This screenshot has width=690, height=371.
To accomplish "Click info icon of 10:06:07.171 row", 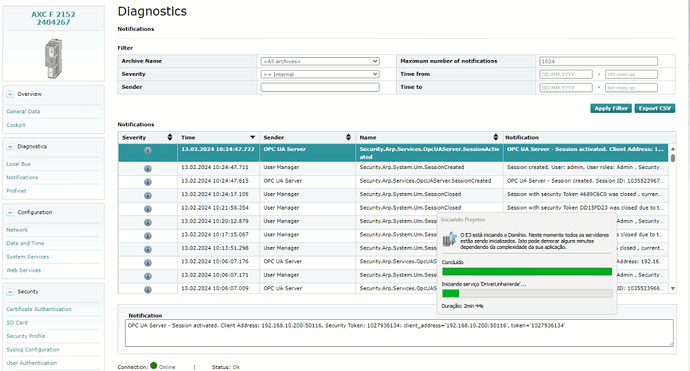I will (148, 276).
